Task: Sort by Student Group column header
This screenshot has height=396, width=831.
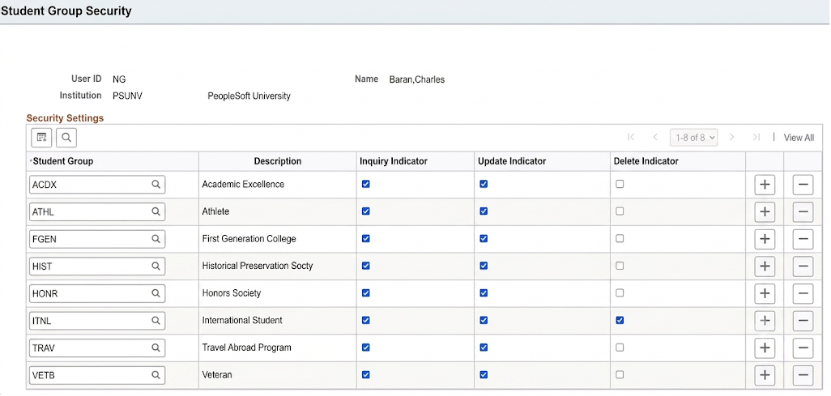Action: pyautogui.click(x=63, y=161)
